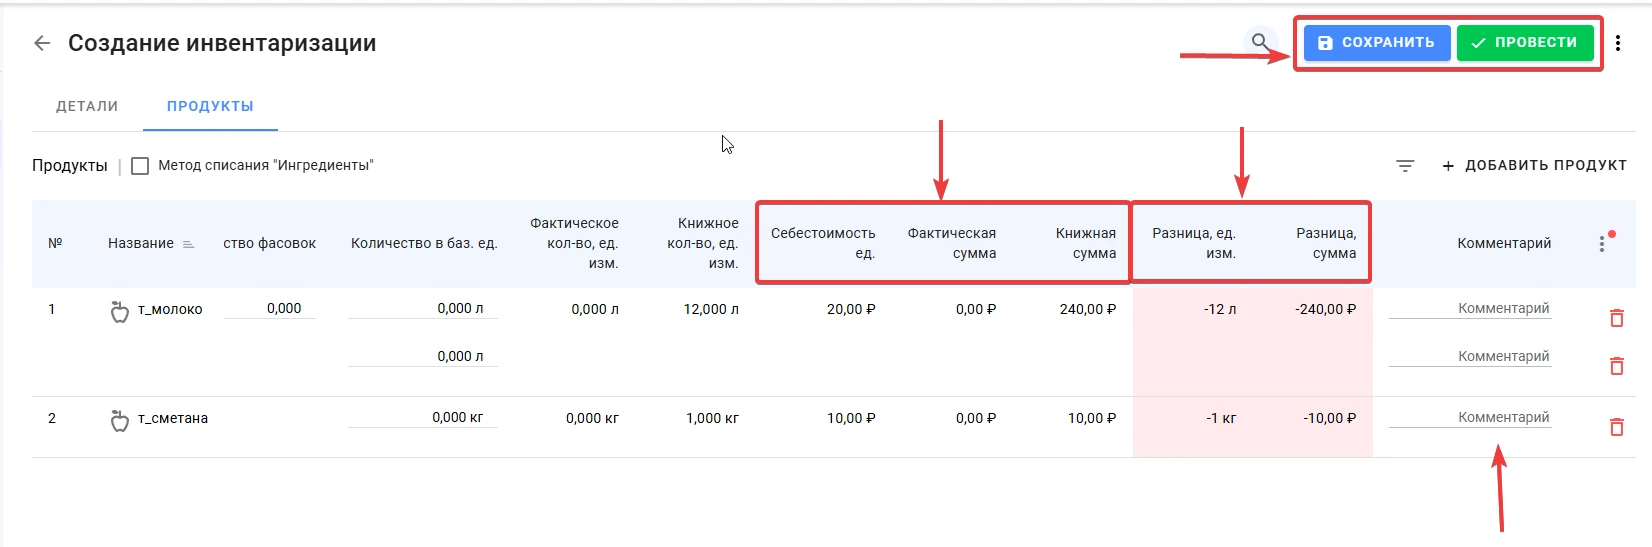The height and width of the screenshot is (547, 1652).
Task: Enable the Метод списания "Ингредиенты" checkbox
Action: tap(140, 166)
